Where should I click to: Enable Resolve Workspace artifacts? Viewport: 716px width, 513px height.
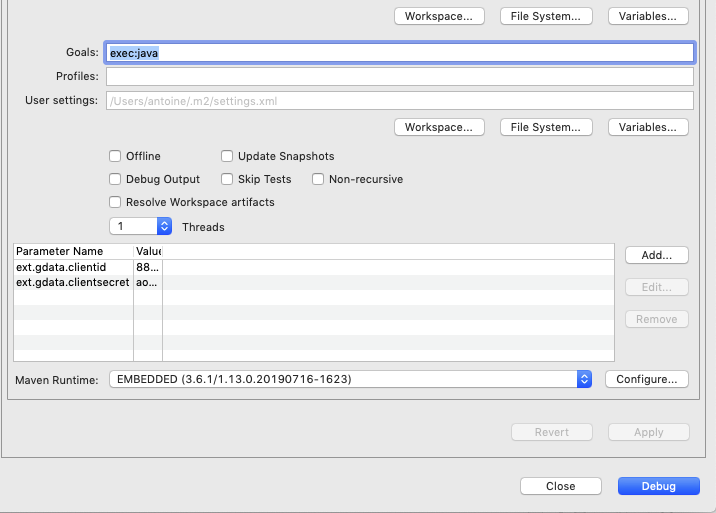[115, 202]
